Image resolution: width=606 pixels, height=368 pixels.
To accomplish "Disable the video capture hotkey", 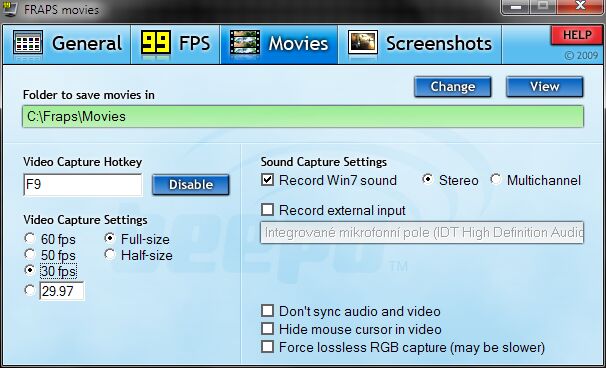I will [191, 185].
